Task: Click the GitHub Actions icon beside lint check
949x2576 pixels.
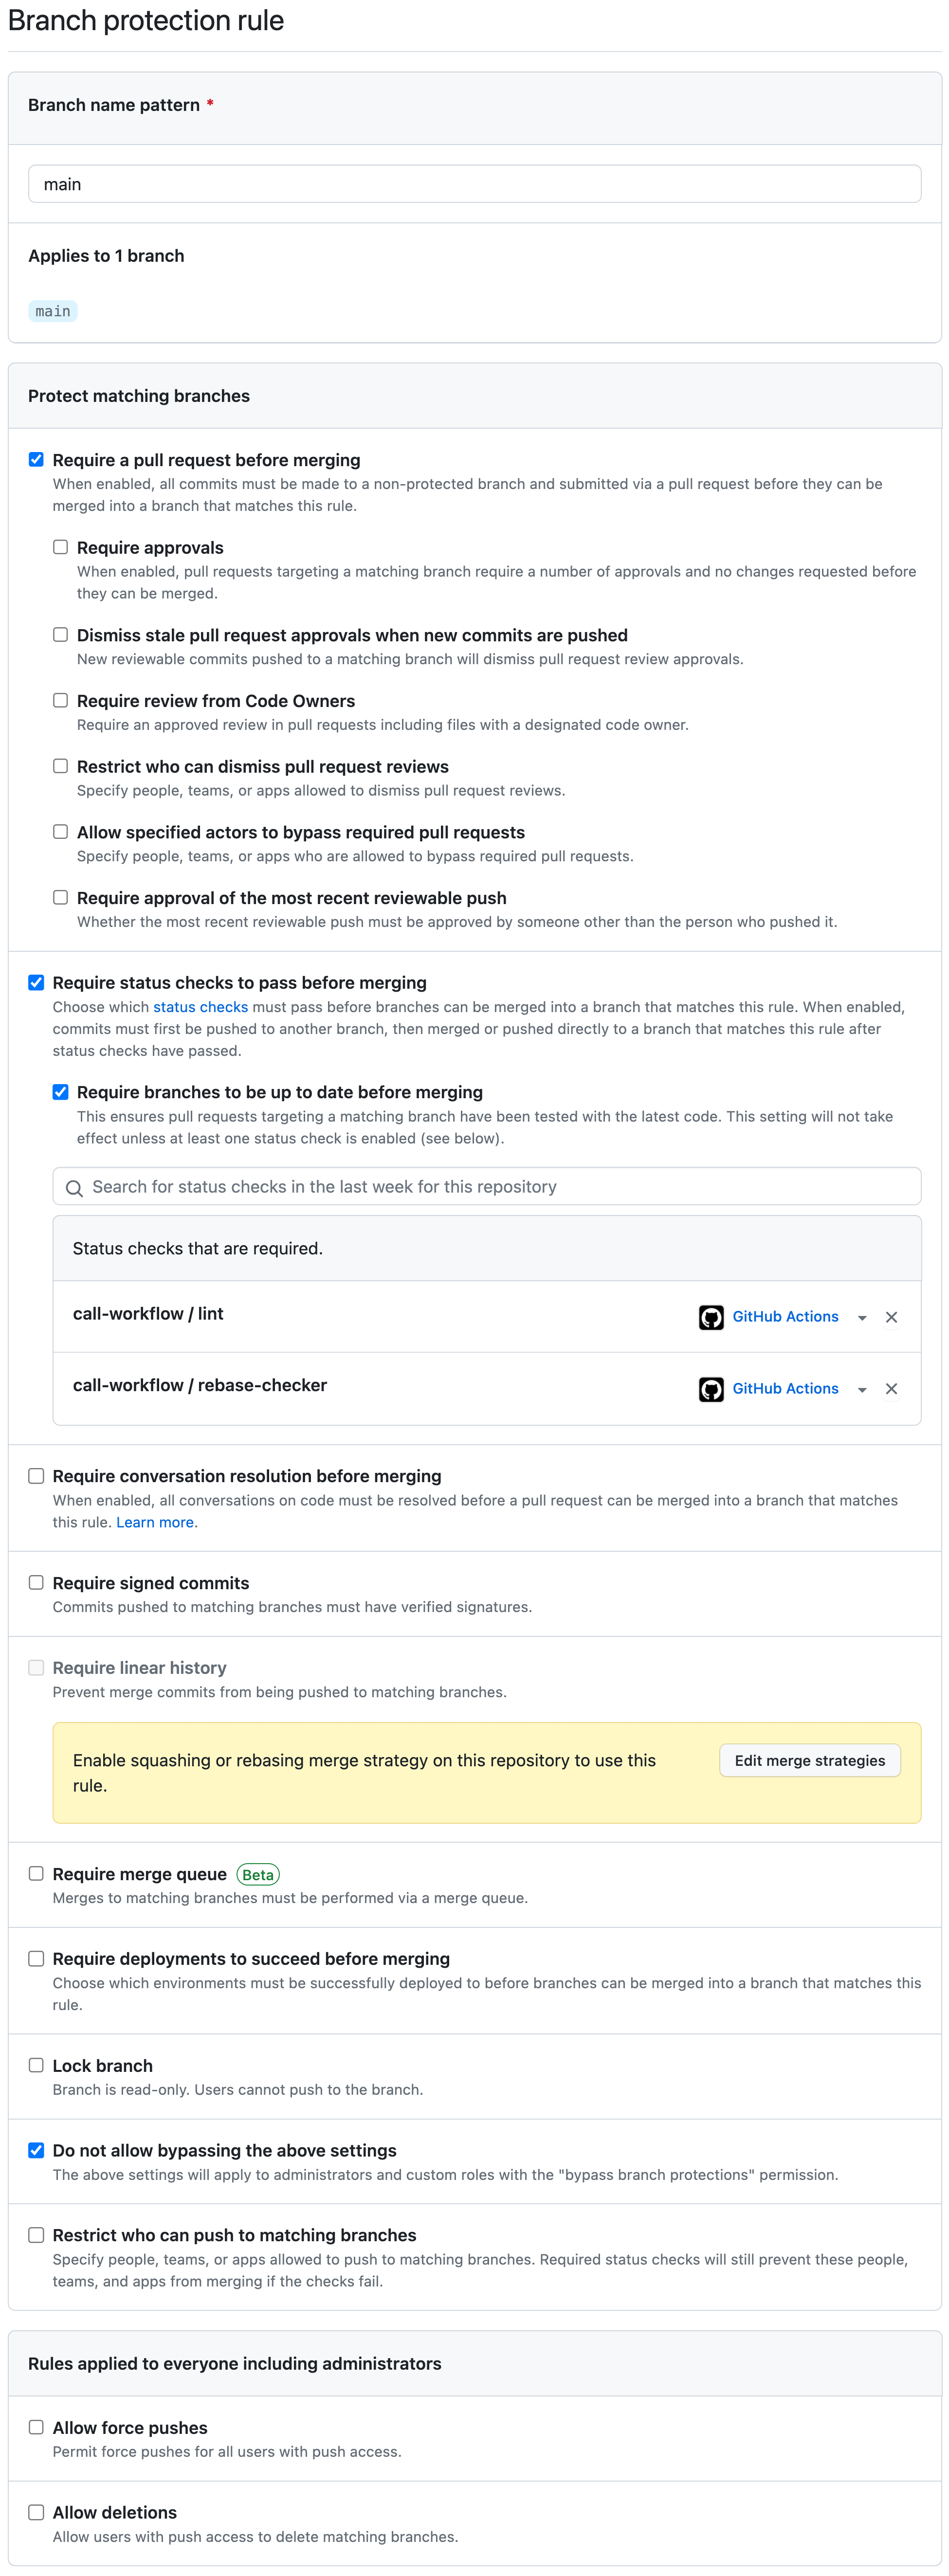Action: pos(710,1317)
